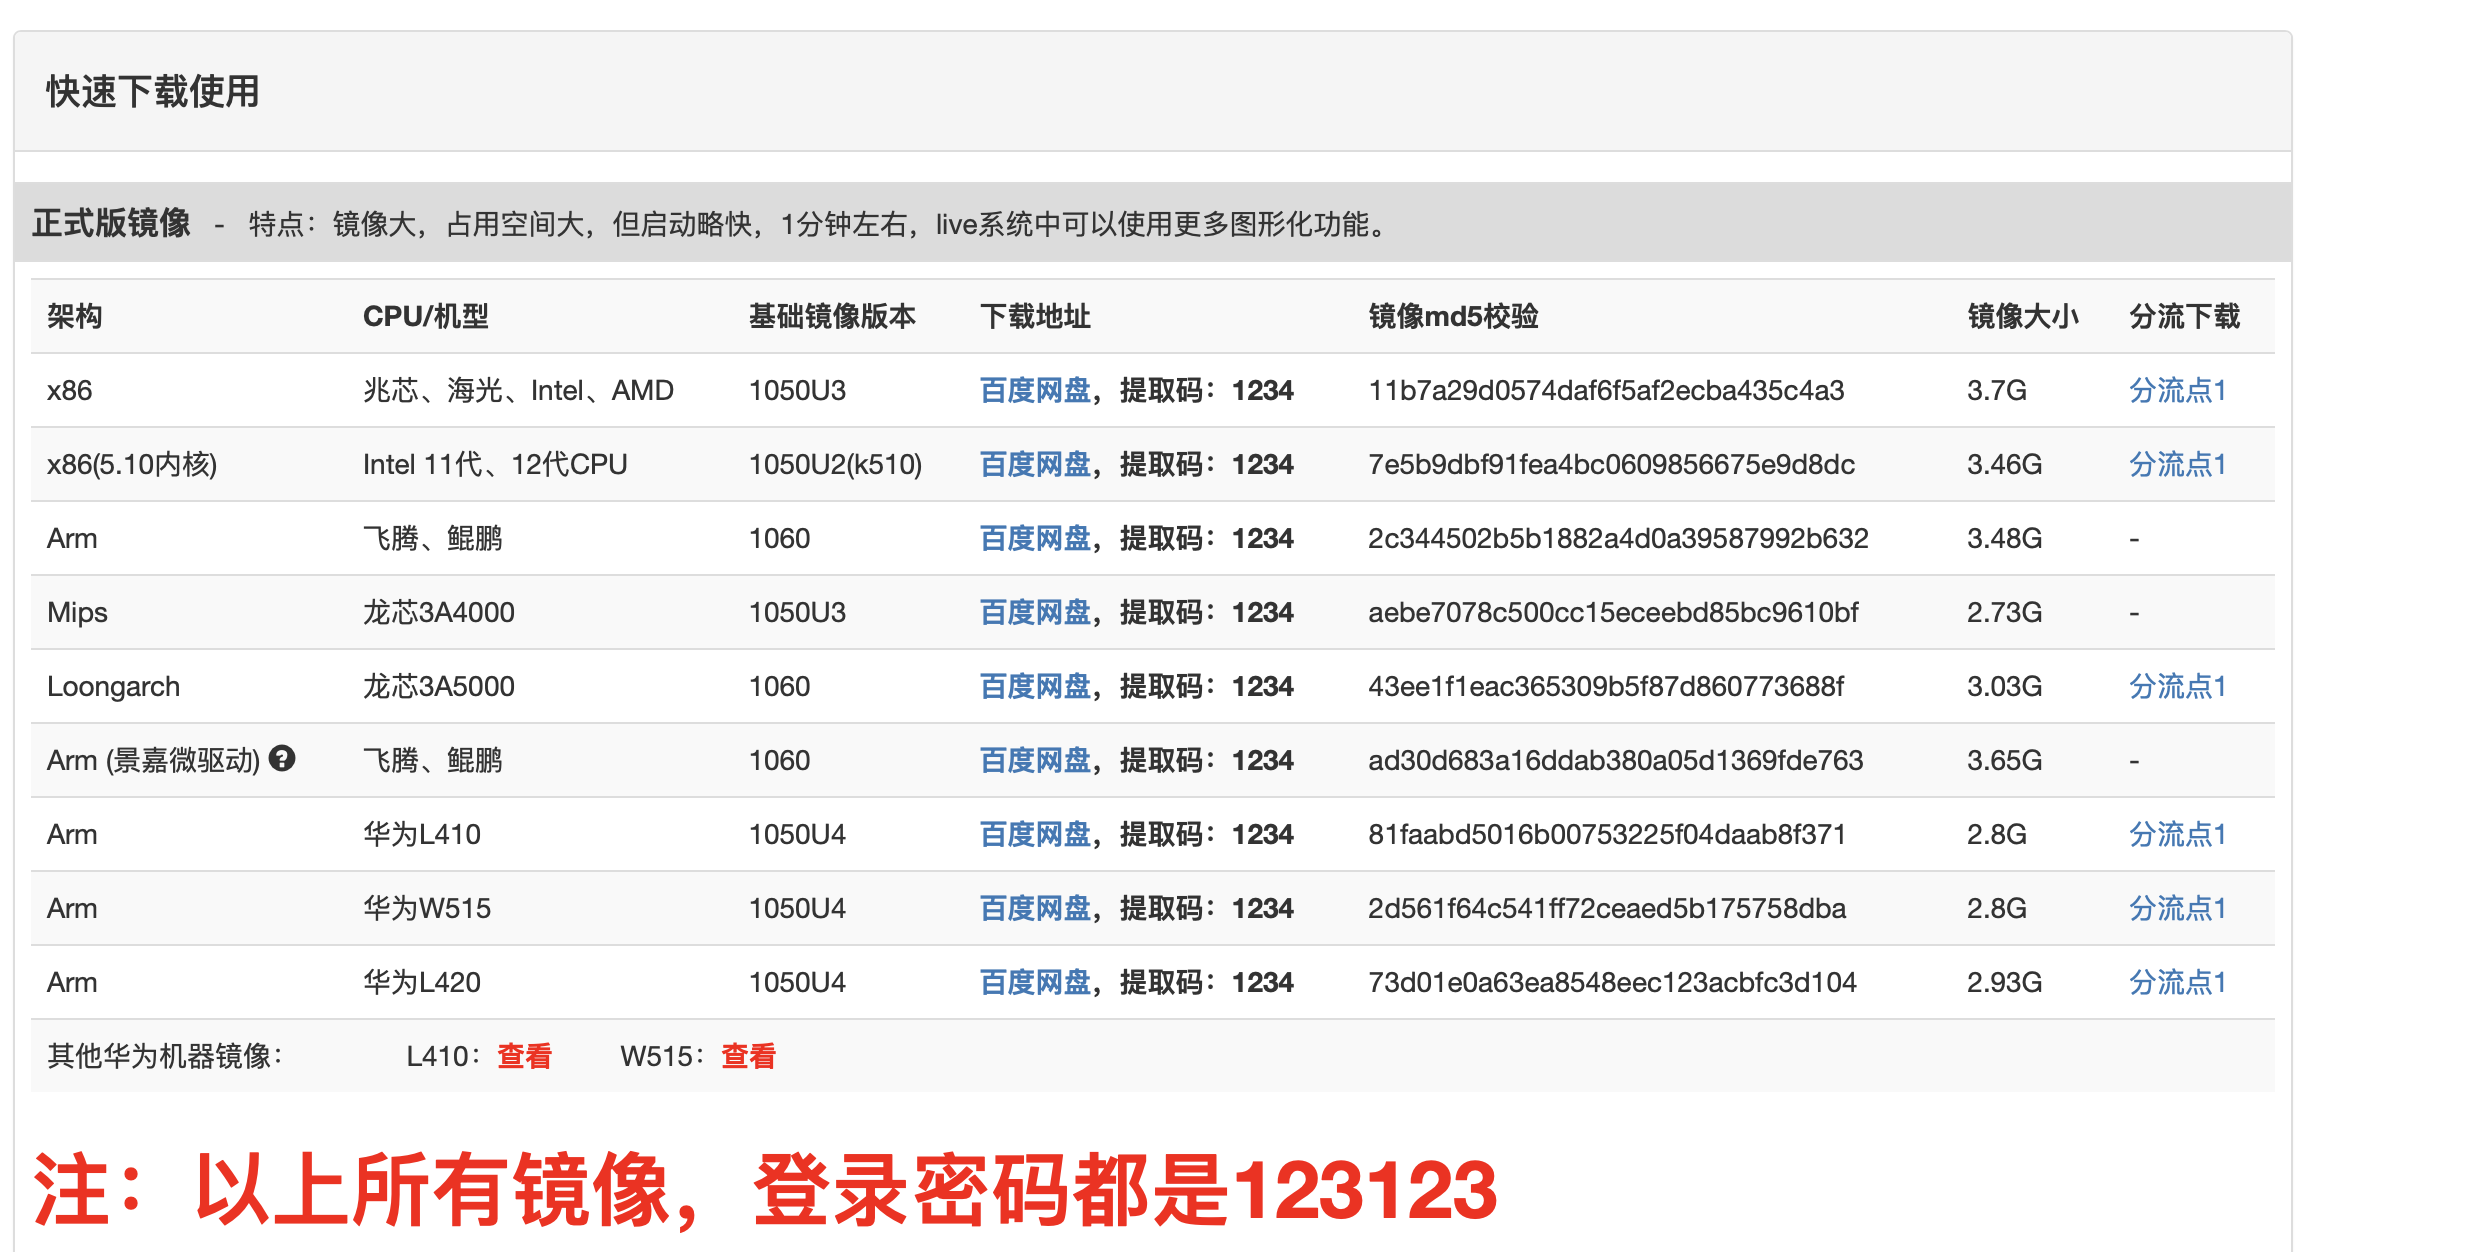Viewport: 2490px width, 1252px height.
Task: Click 分流点1 for x86 3.7G image
Action: (2177, 391)
